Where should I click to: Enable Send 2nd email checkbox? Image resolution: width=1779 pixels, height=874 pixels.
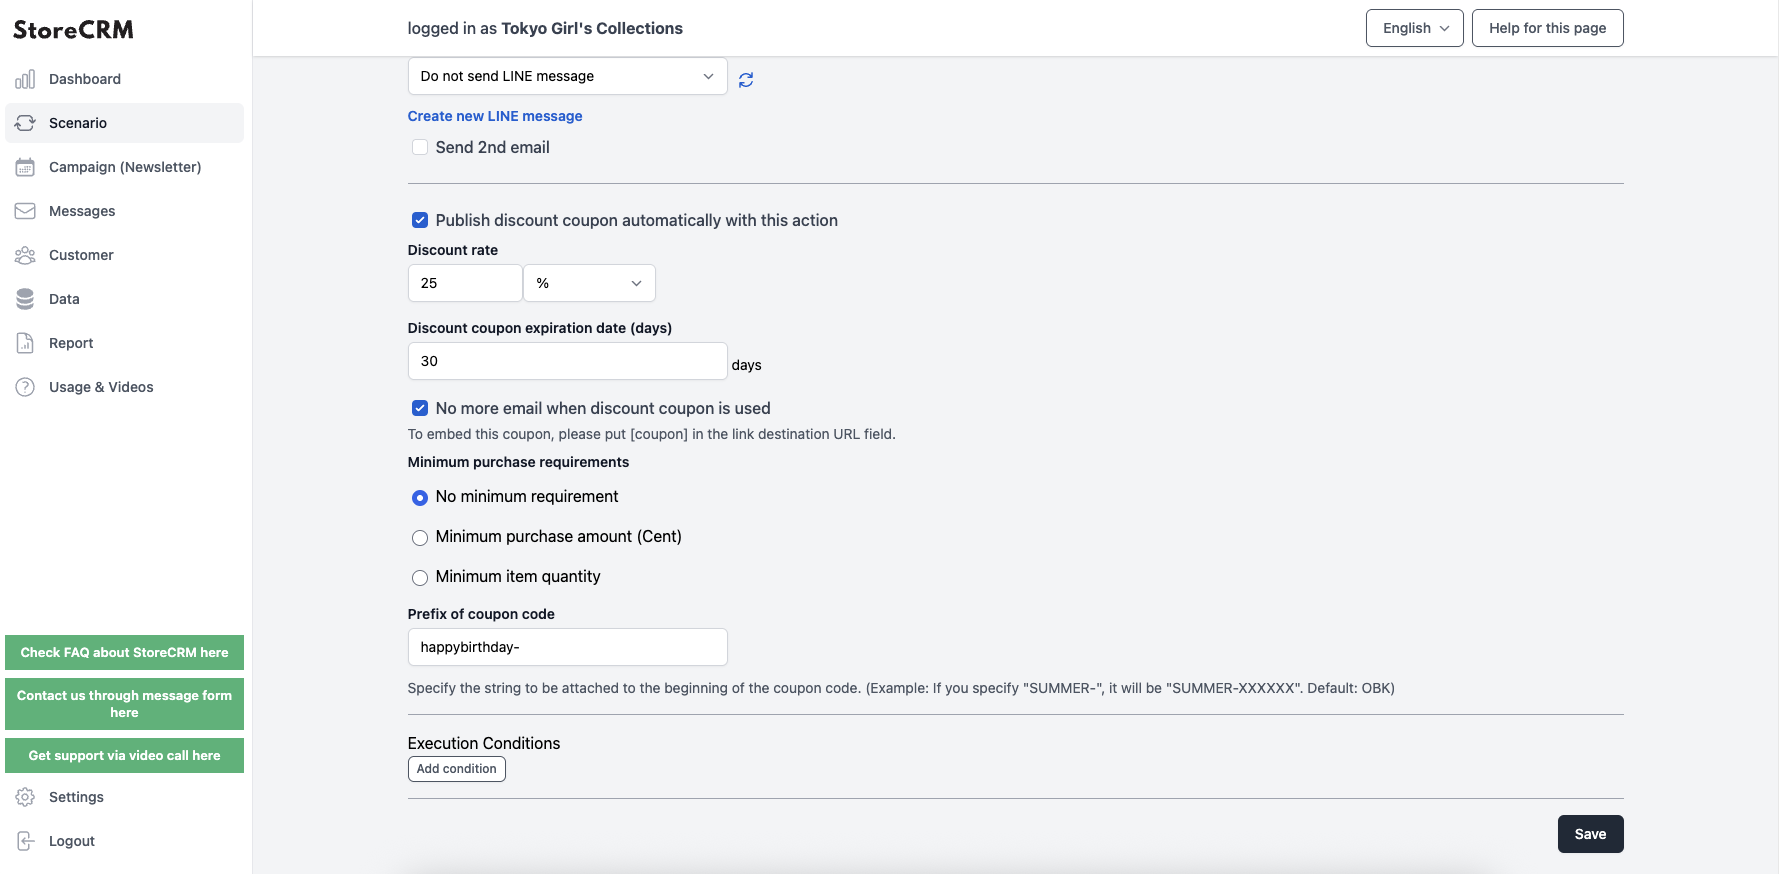click(420, 147)
